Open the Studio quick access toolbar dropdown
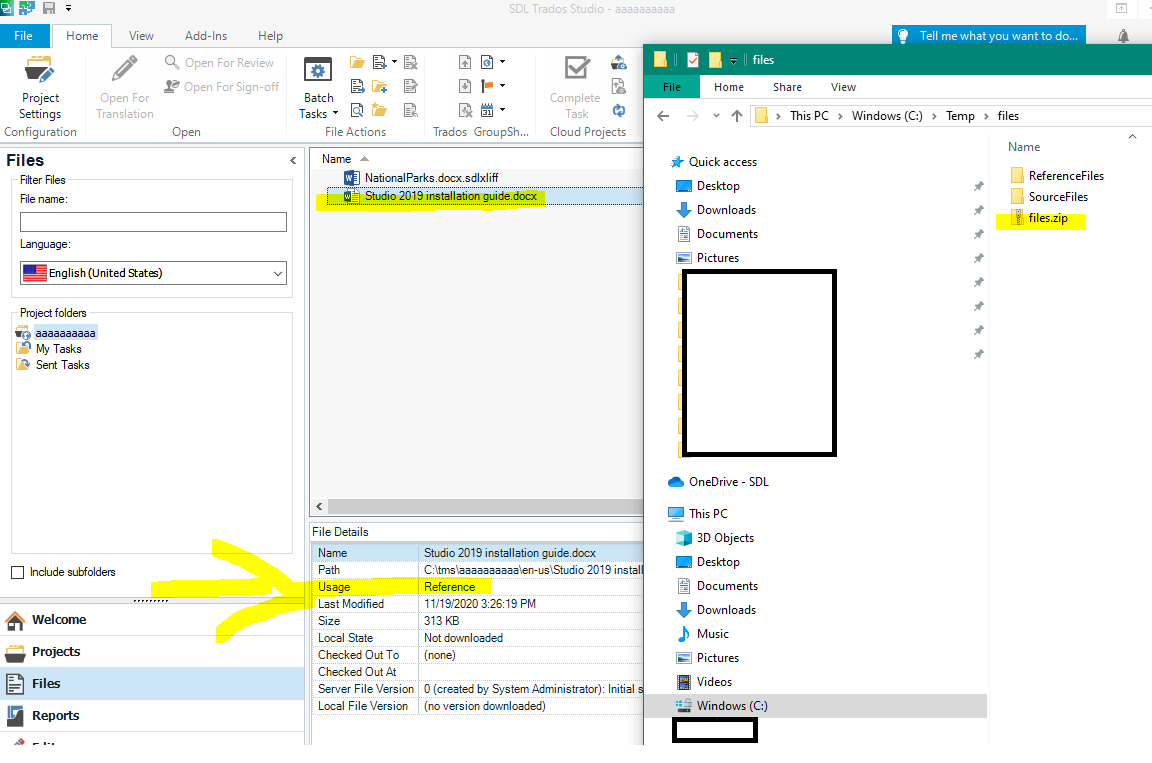The width and height of the screenshot is (1152, 763). (x=68, y=8)
